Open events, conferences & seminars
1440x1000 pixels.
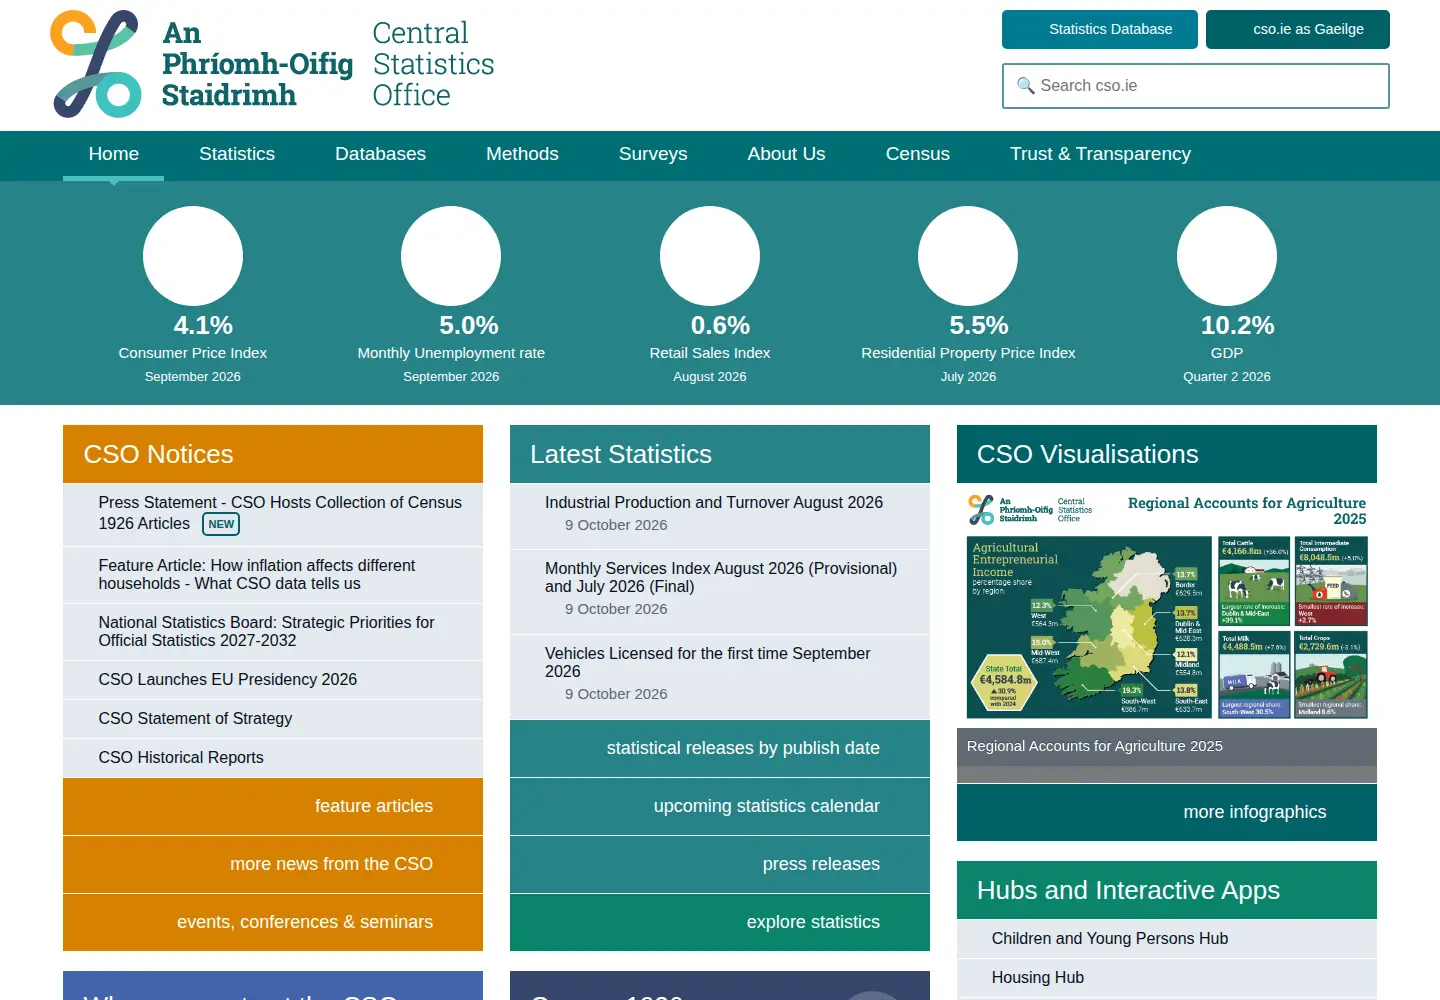[273, 922]
